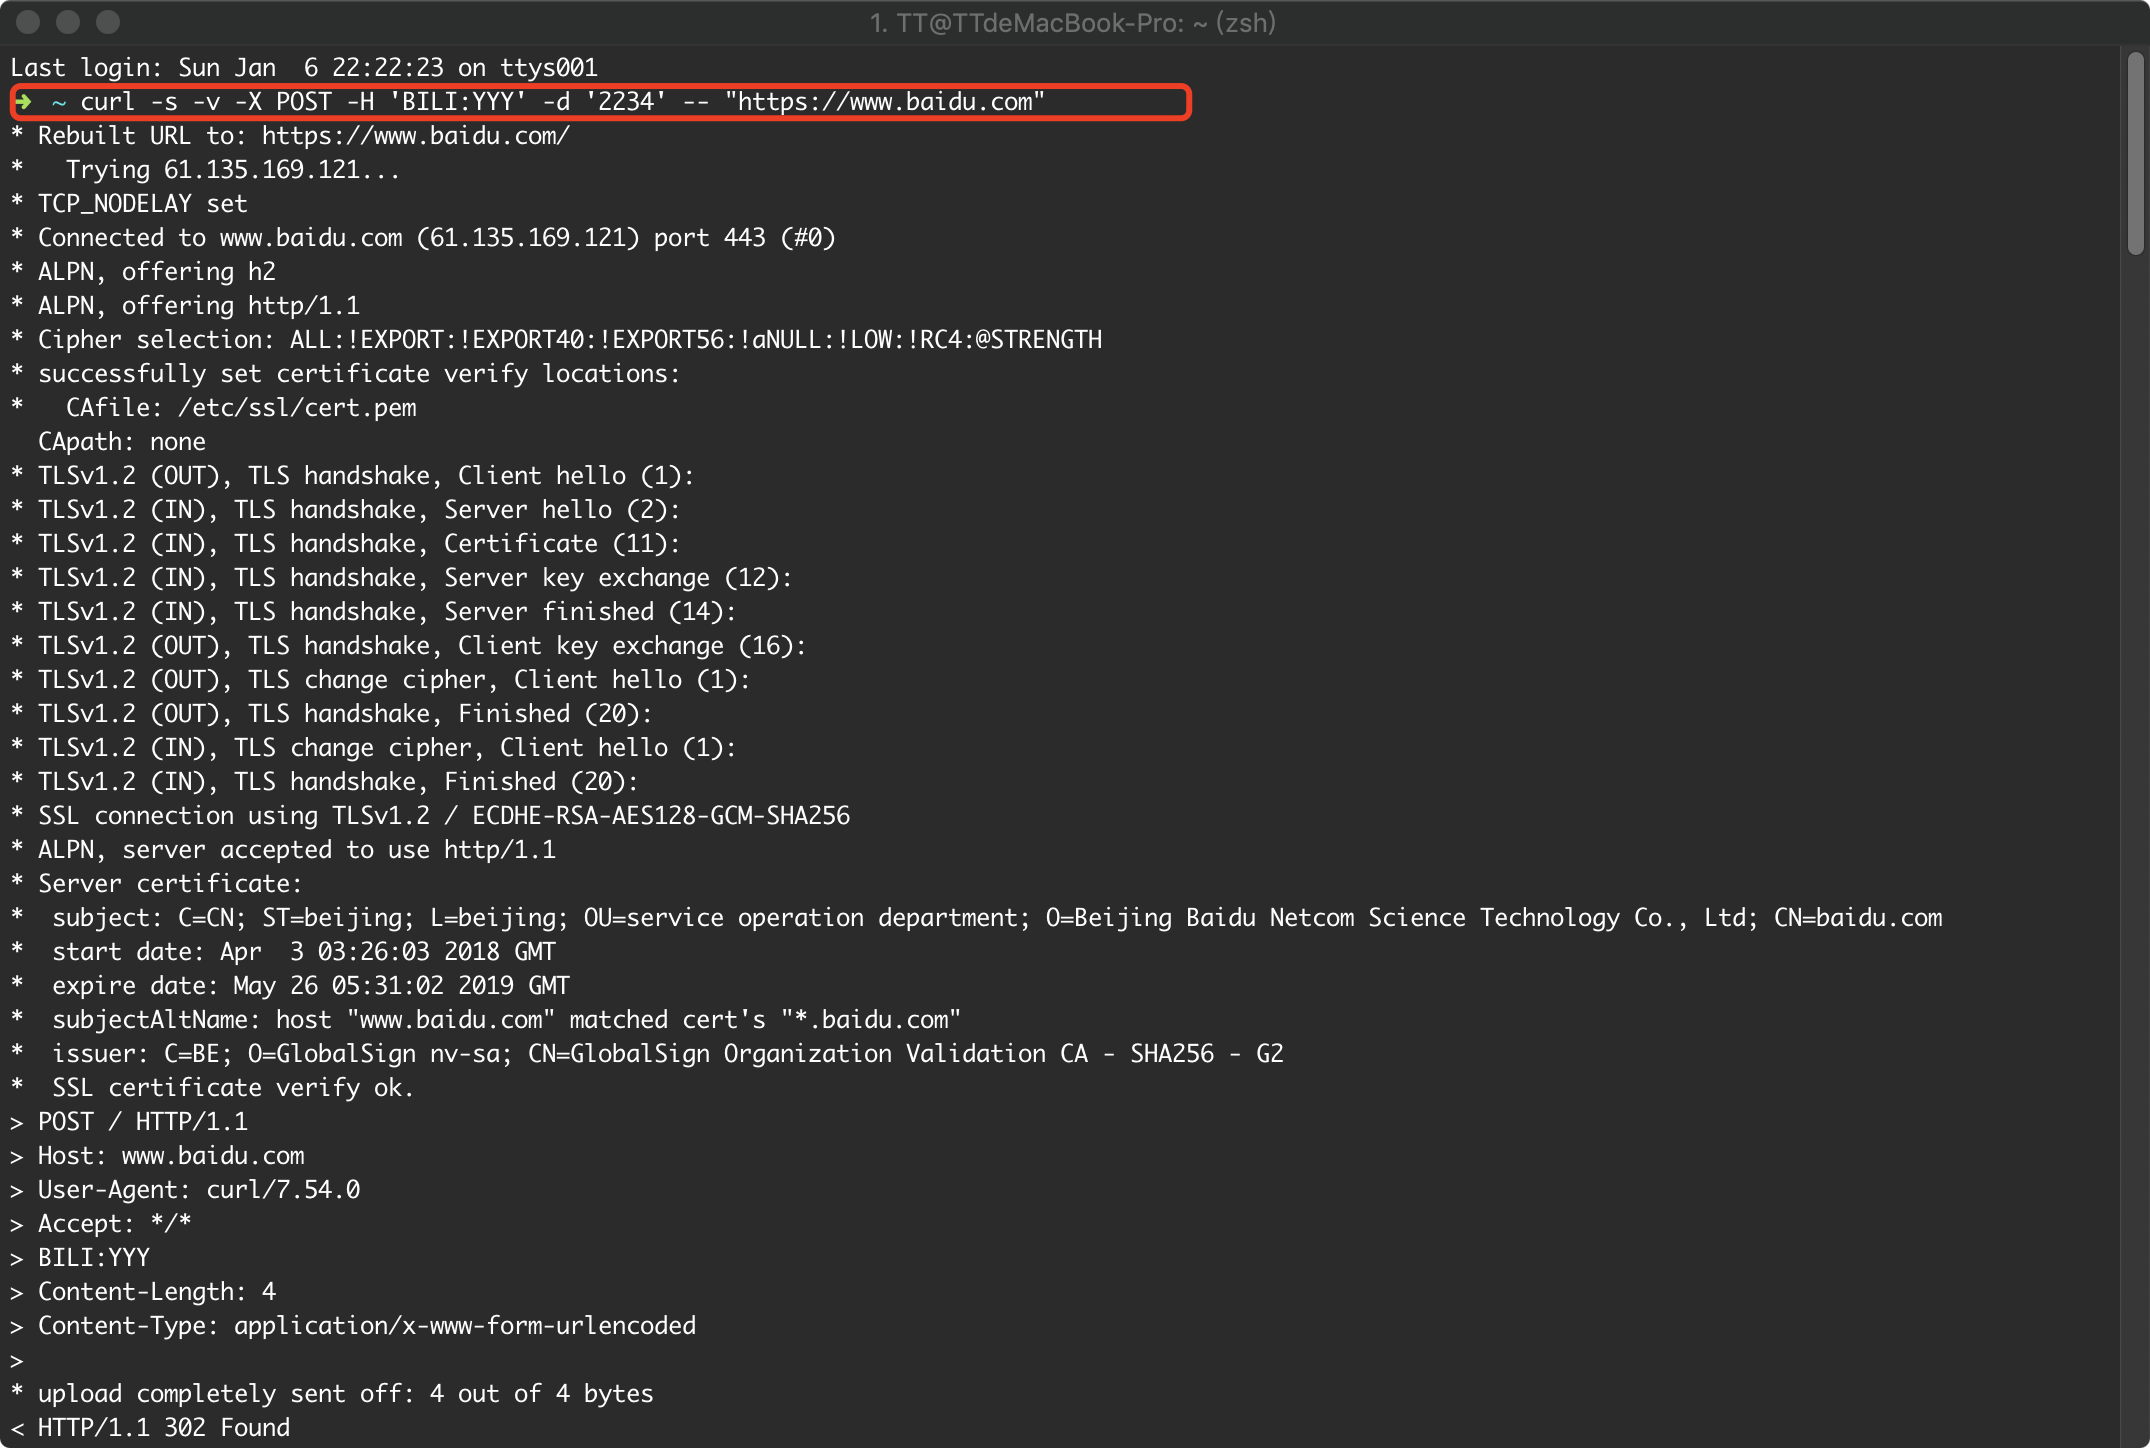2150x1448 pixels.
Task: Click the vertical scrollbar thumb at right
Action: coord(2135,153)
